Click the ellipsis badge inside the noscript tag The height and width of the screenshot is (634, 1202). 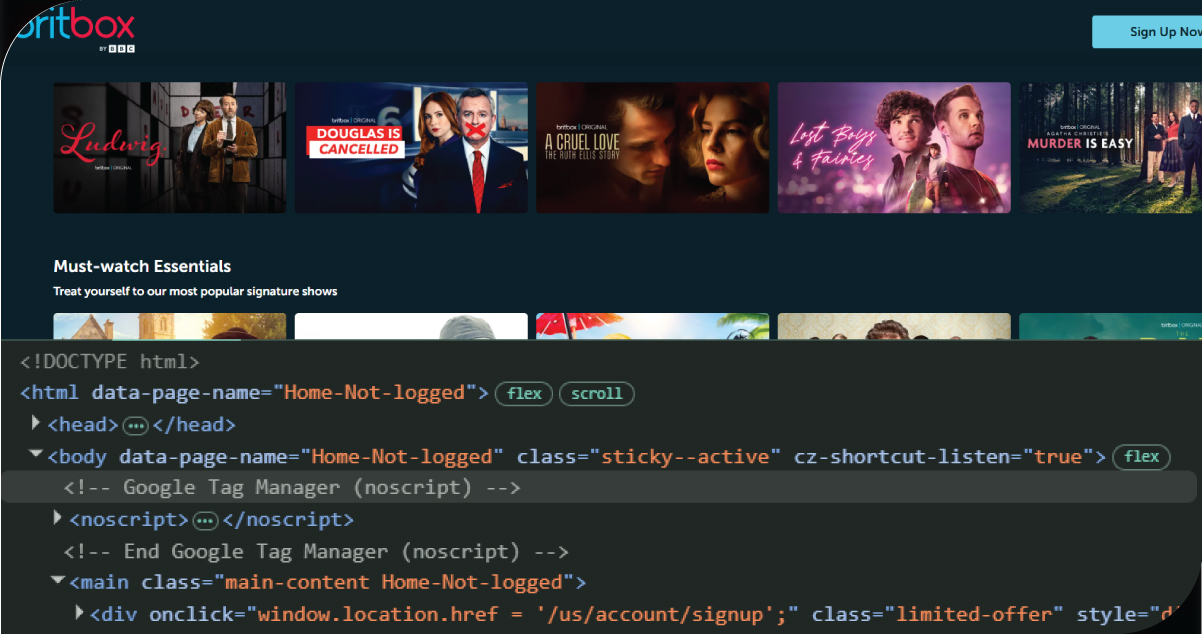205,521
